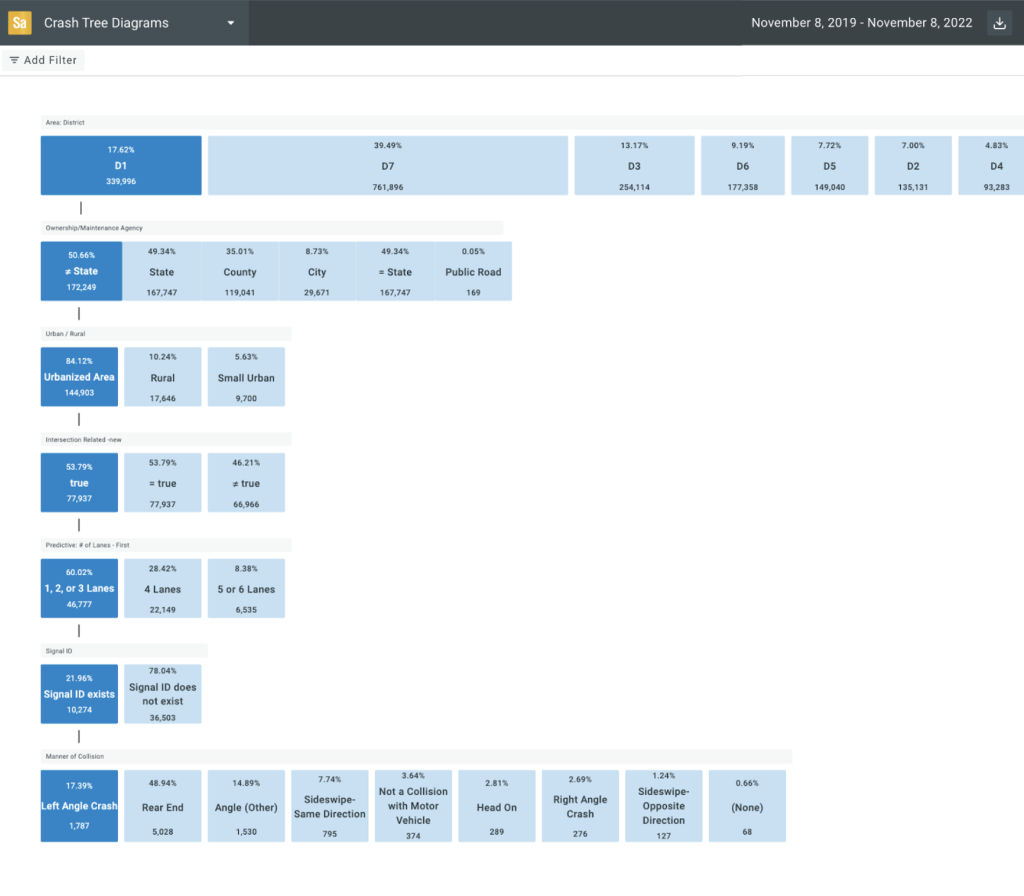Select the D7 district node

387,166
